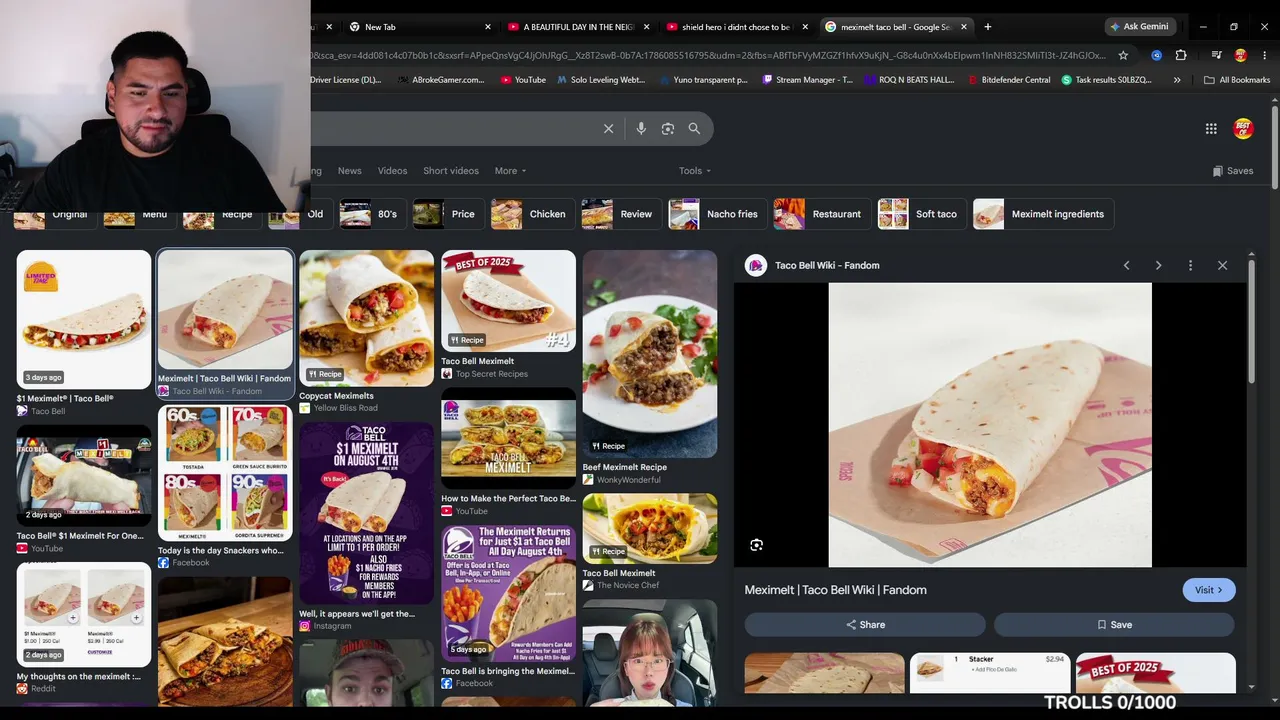
Task: Click the Visit button for Fandom page
Action: pos(1209,590)
